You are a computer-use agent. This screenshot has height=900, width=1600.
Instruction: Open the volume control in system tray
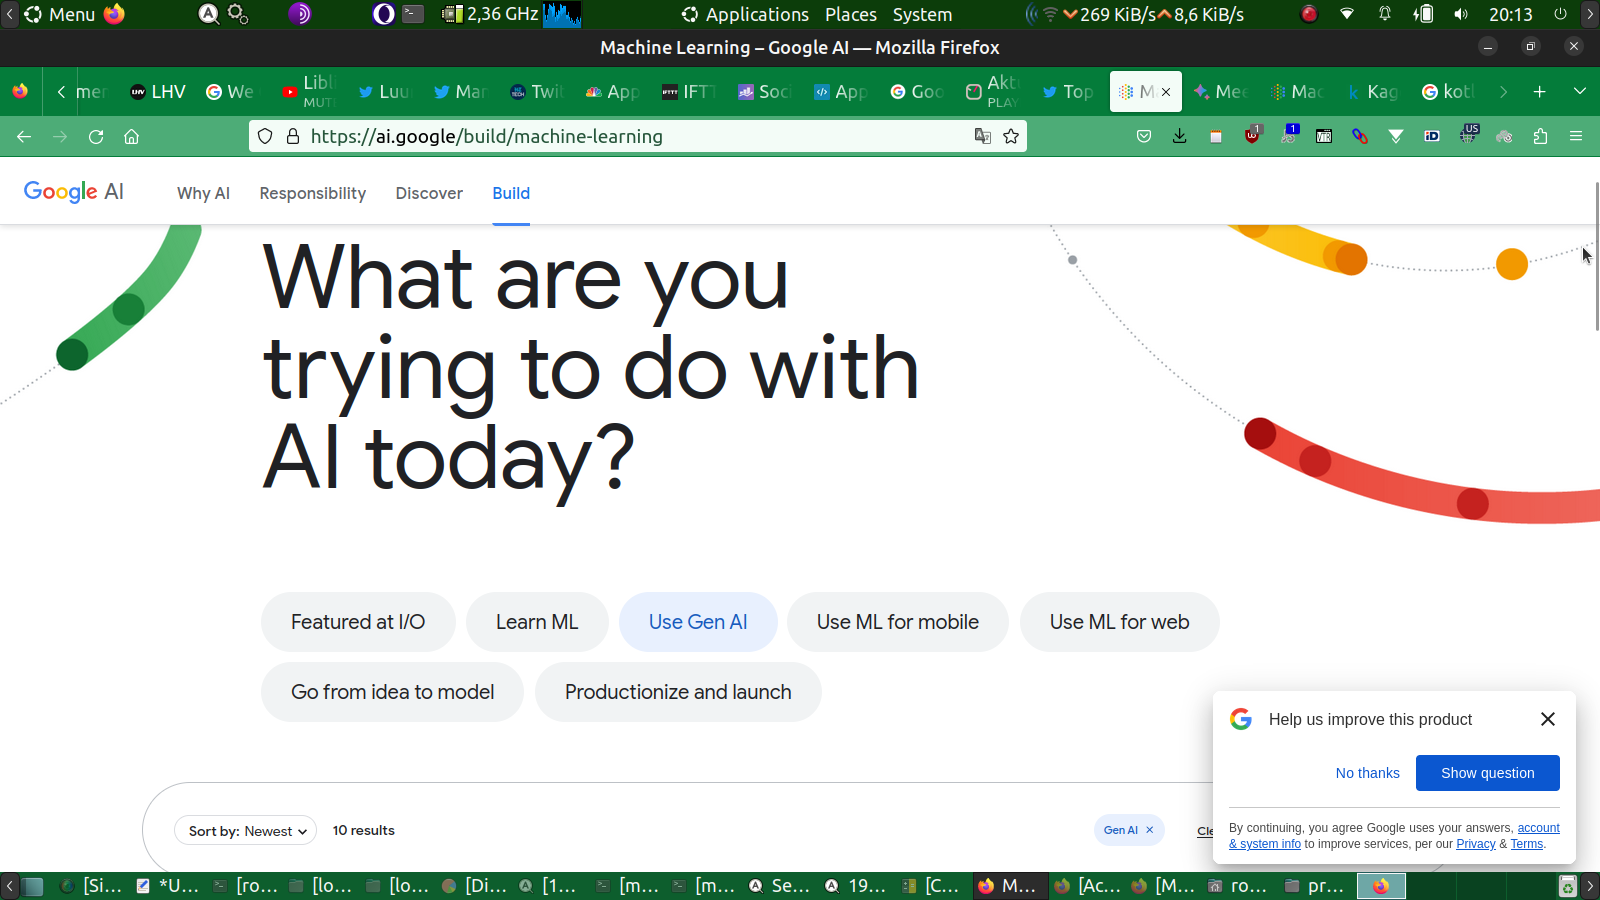[1461, 14]
